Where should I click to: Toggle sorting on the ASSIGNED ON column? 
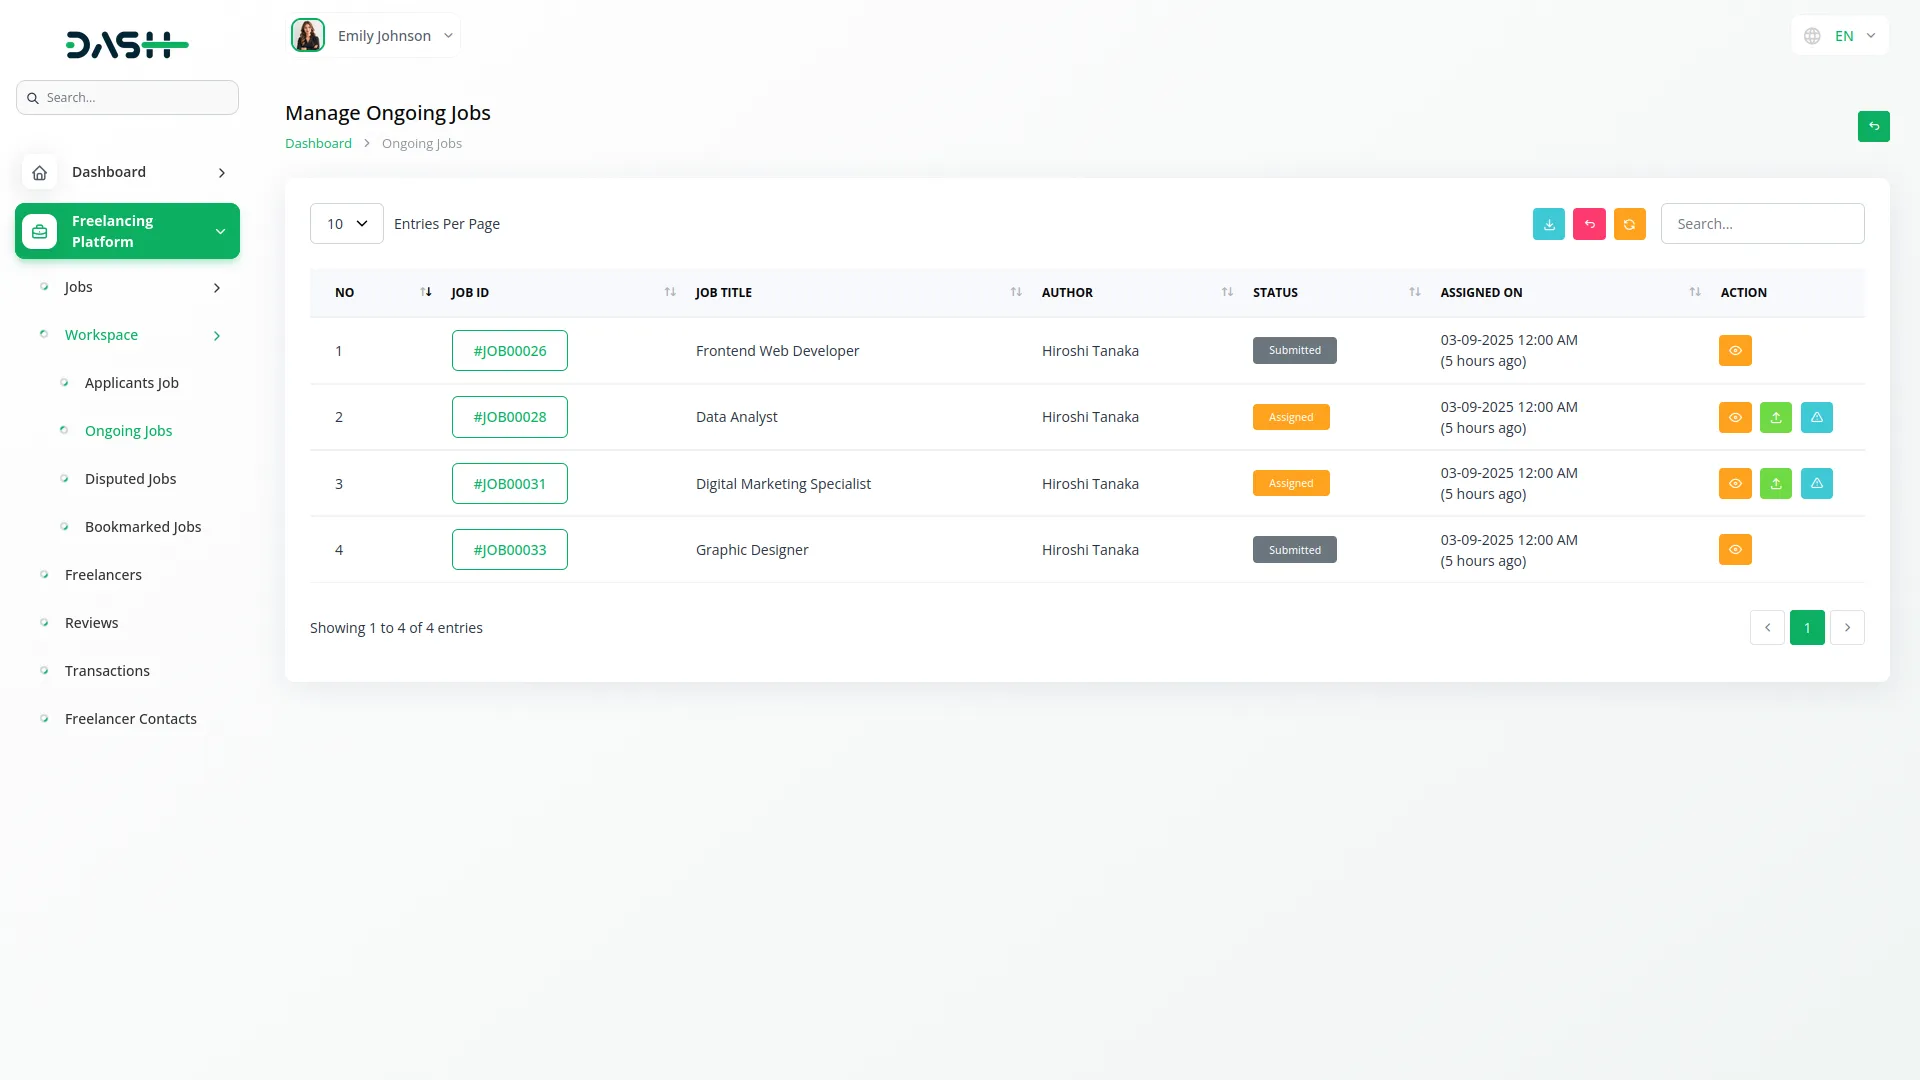click(1694, 292)
